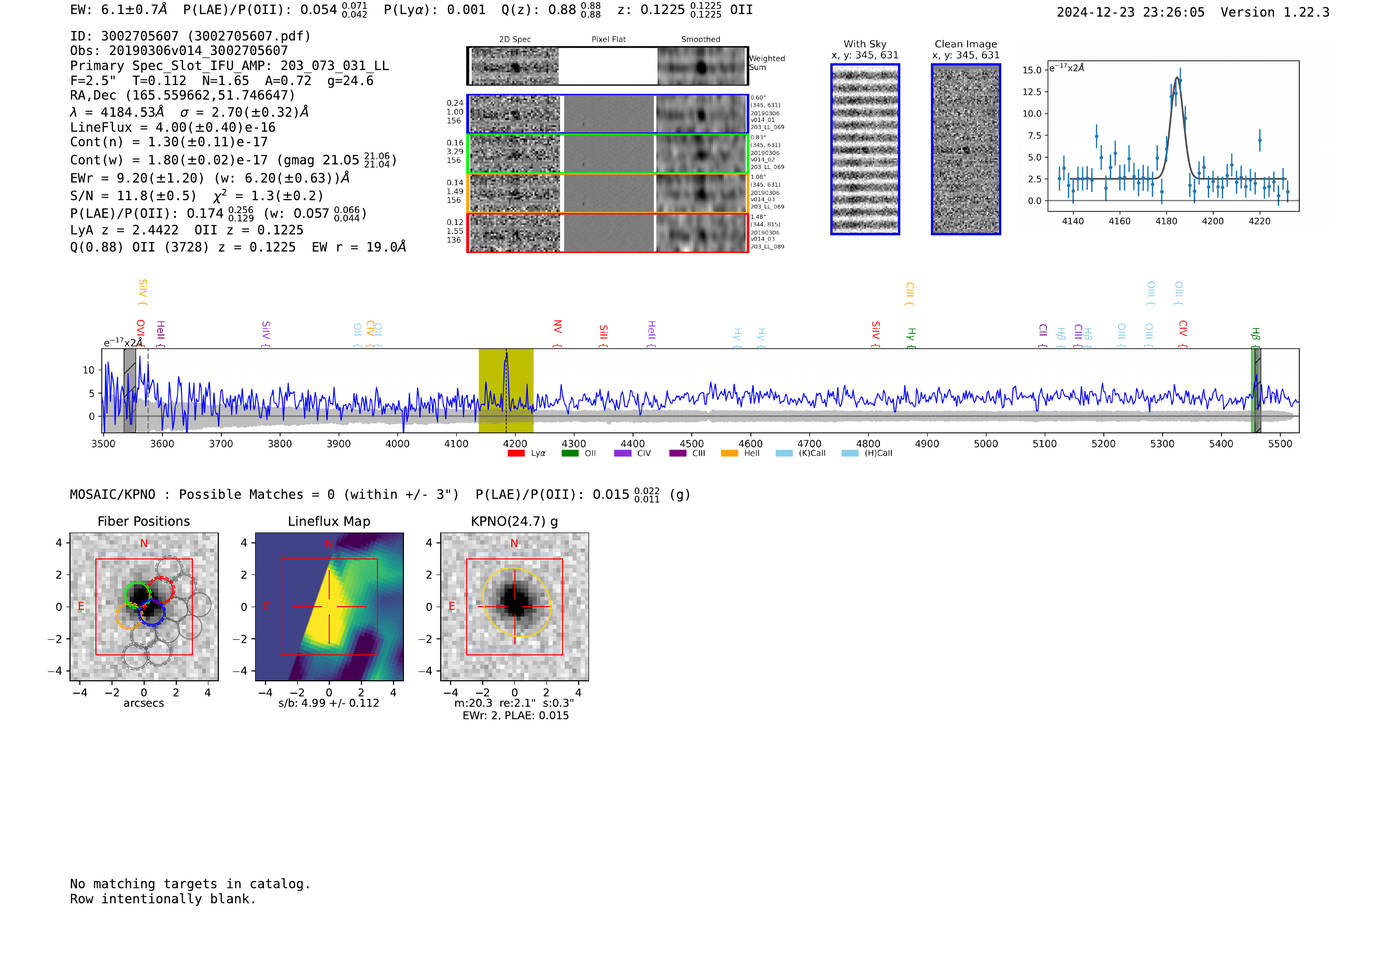This screenshot has width=1400, height=953.
Task: Click the red Lyα legend swatch
Action: (516, 453)
